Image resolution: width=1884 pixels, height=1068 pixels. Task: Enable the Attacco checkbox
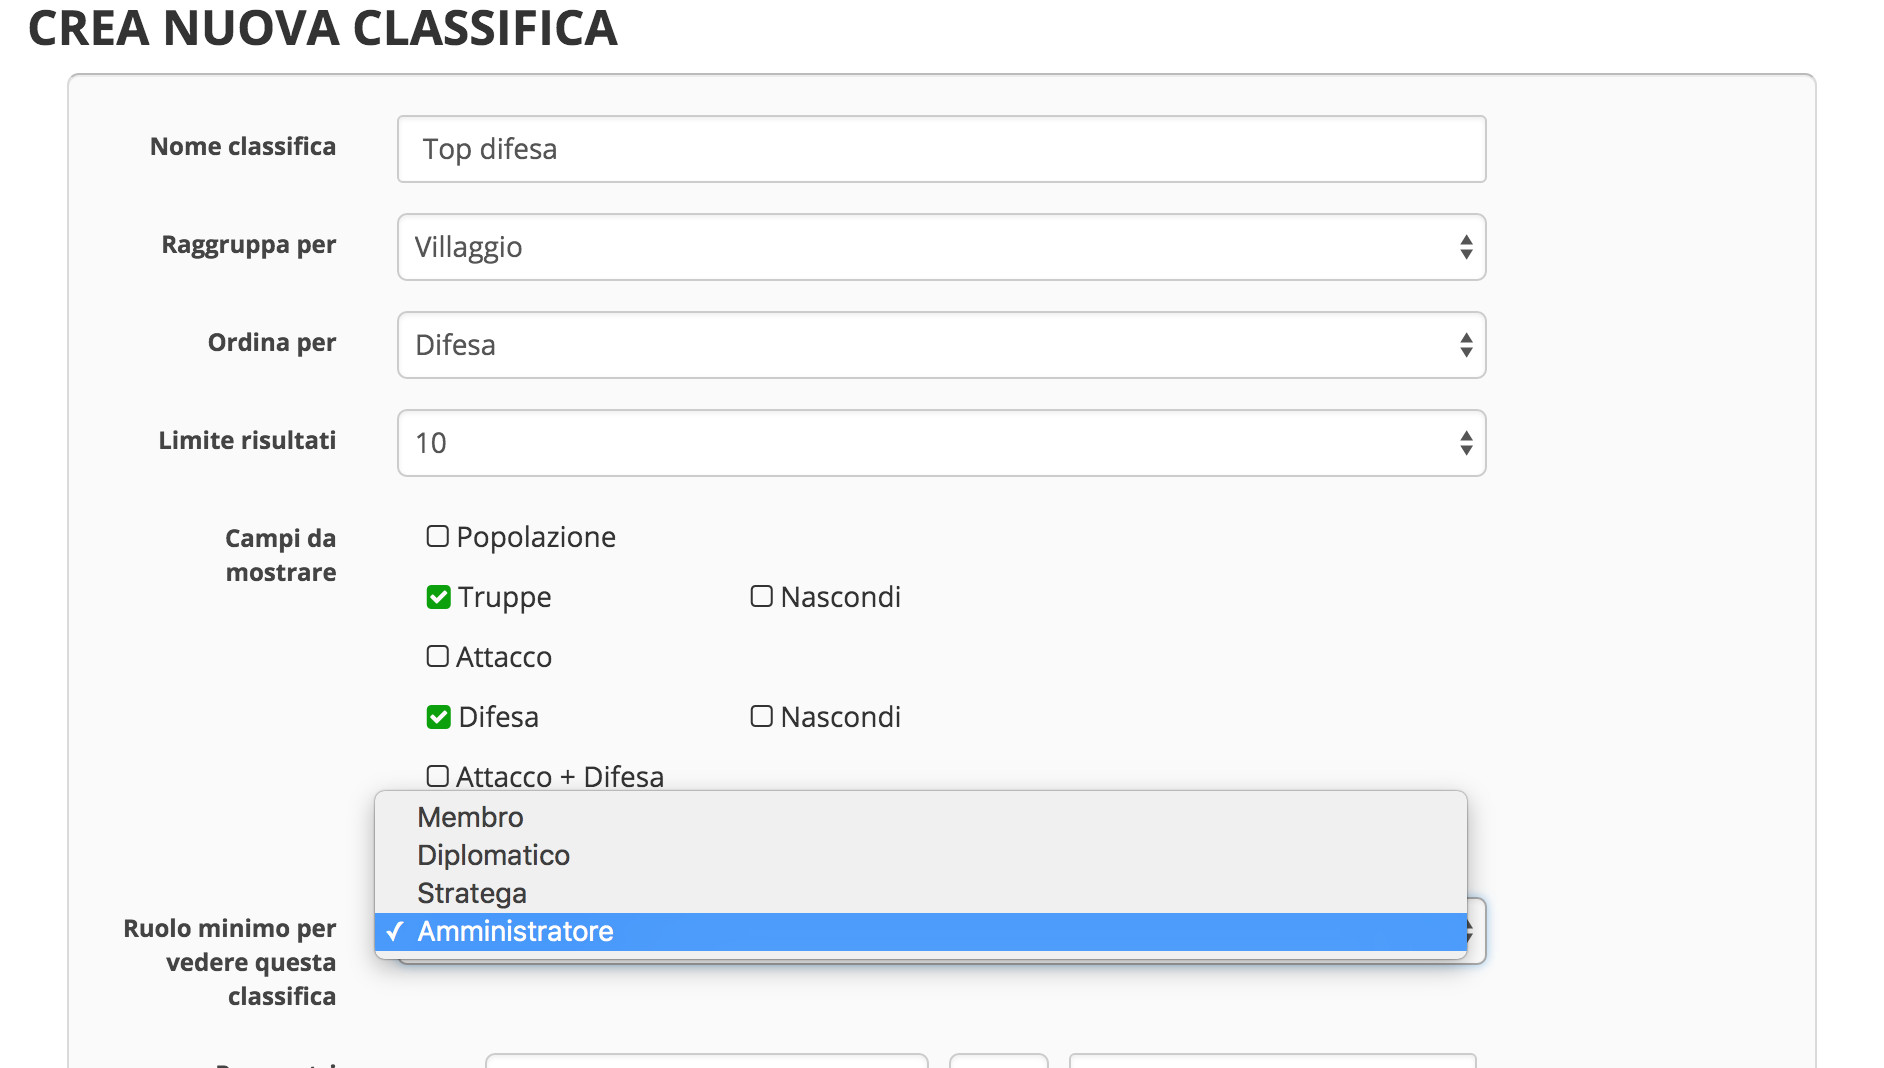tap(437, 656)
